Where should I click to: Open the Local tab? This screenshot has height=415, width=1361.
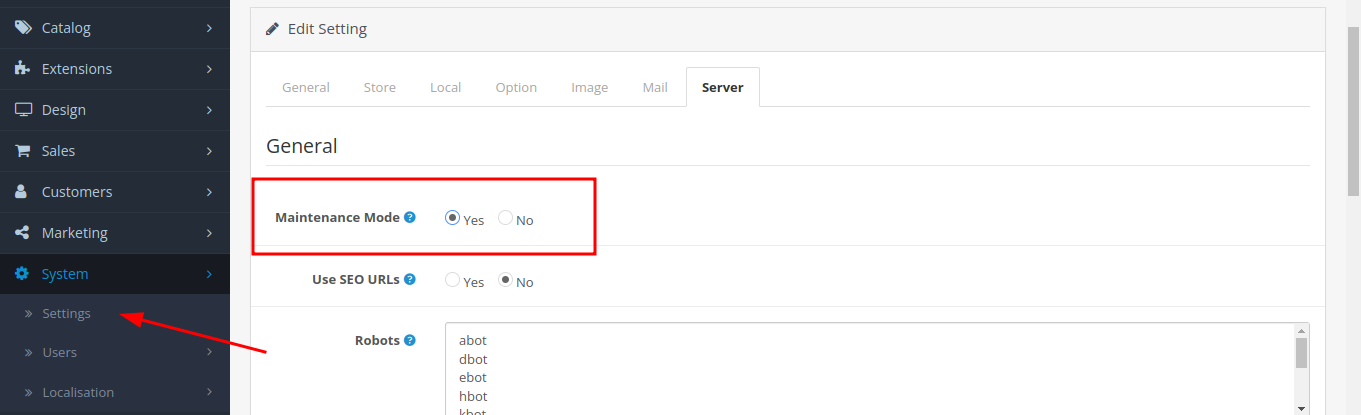pos(446,87)
